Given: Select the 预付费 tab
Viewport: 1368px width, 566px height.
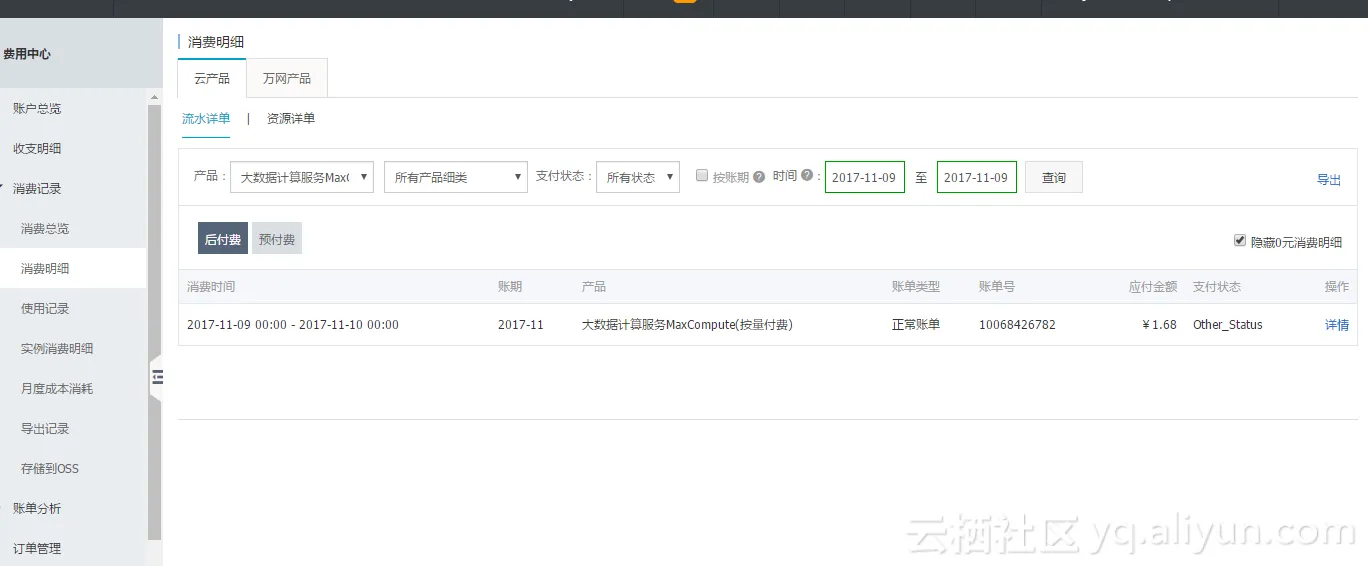Looking at the screenshot, I should point(277,239).
